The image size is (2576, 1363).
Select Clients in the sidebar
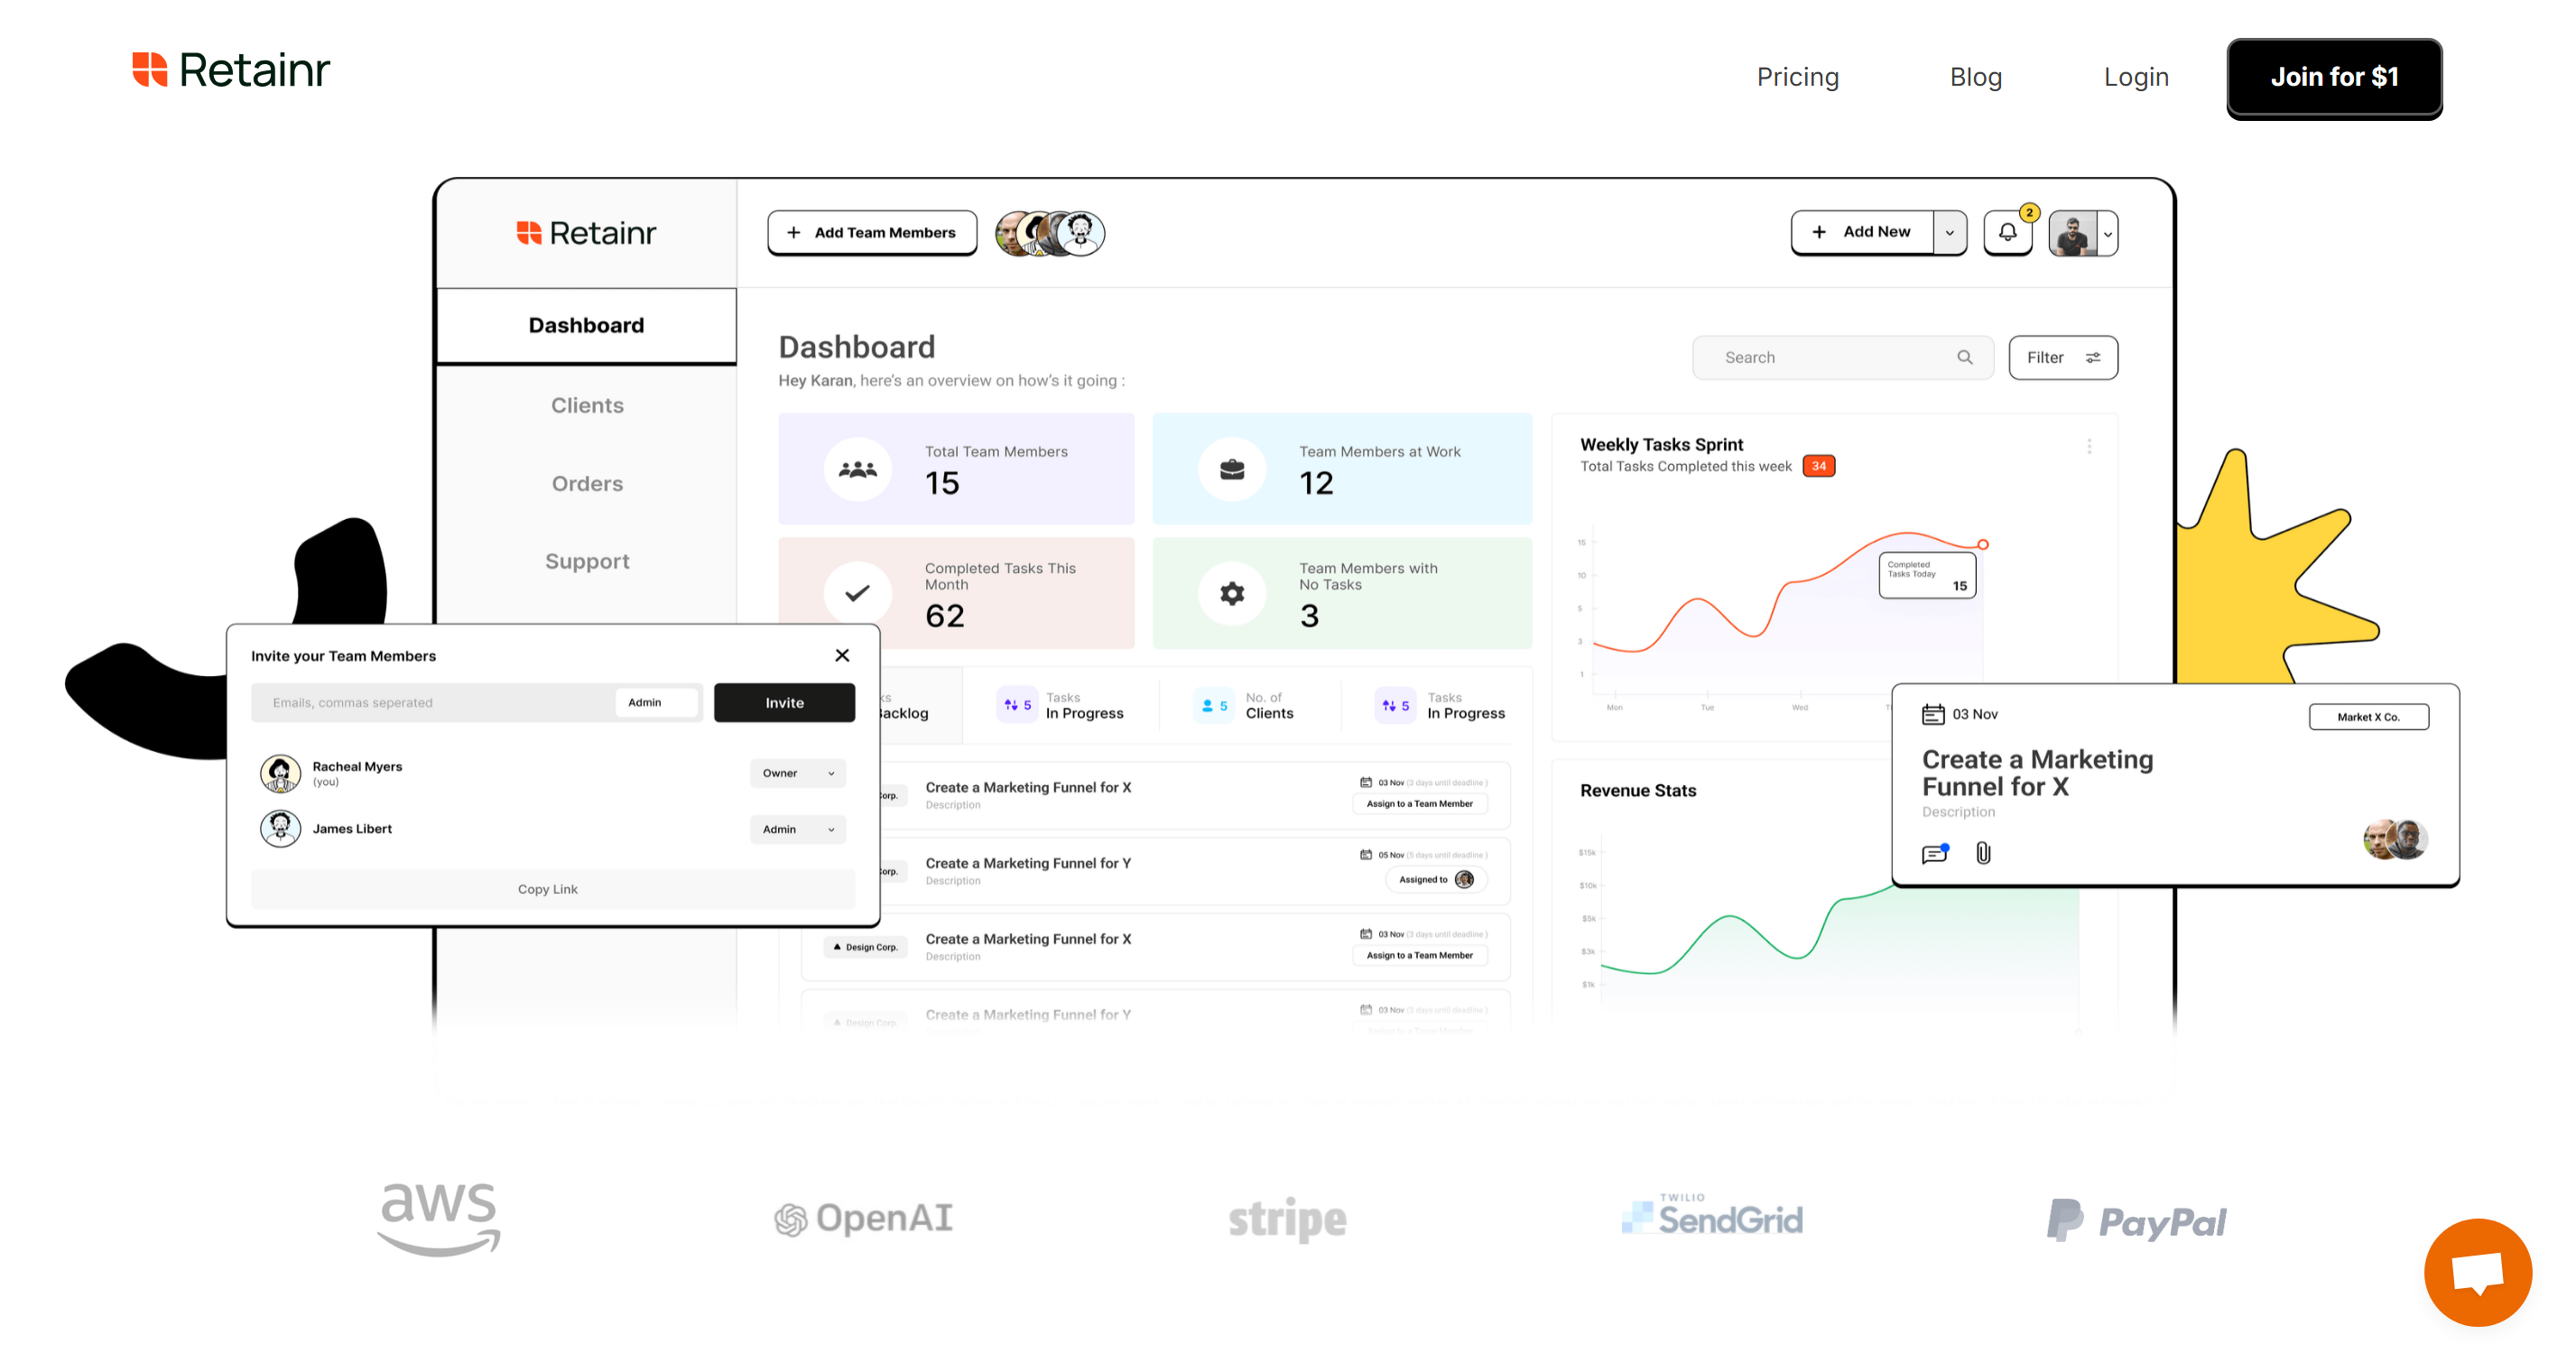coord(587,405)
